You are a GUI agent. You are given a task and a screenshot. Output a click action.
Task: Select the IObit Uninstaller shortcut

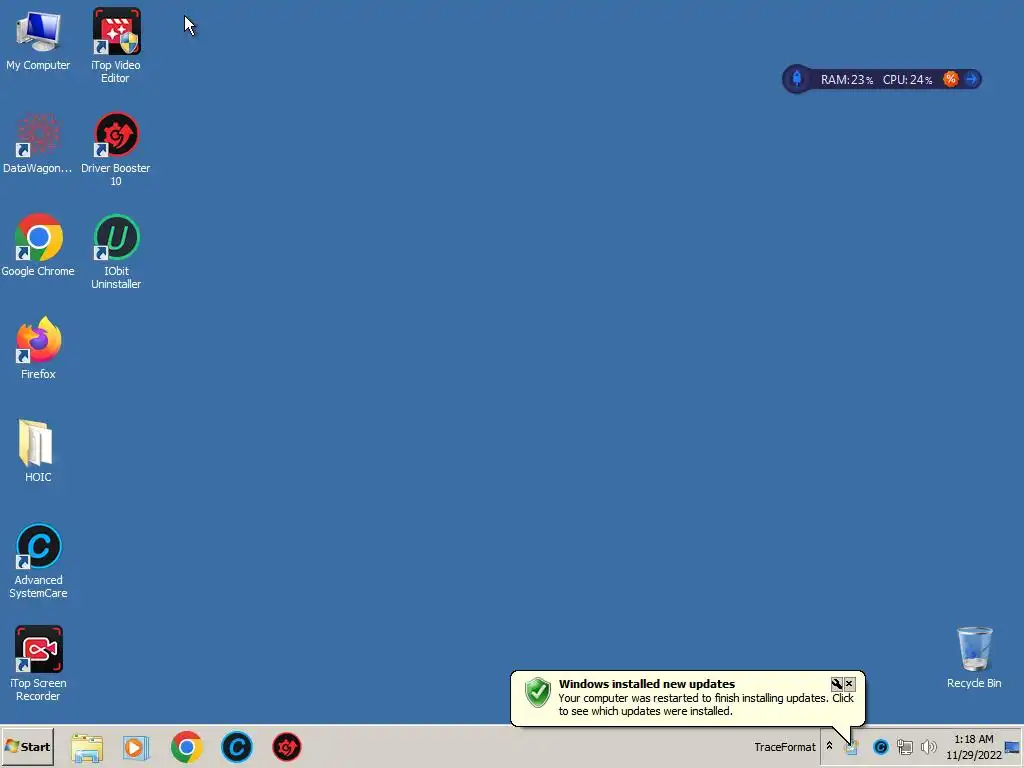coord(116,252)
